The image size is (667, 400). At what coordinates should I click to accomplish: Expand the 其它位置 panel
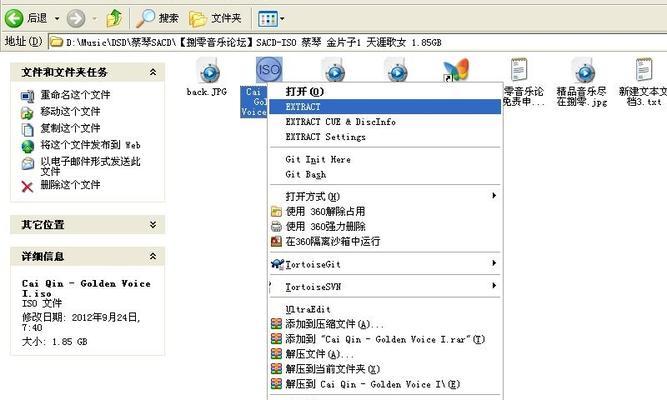click(x=153, y=224)
